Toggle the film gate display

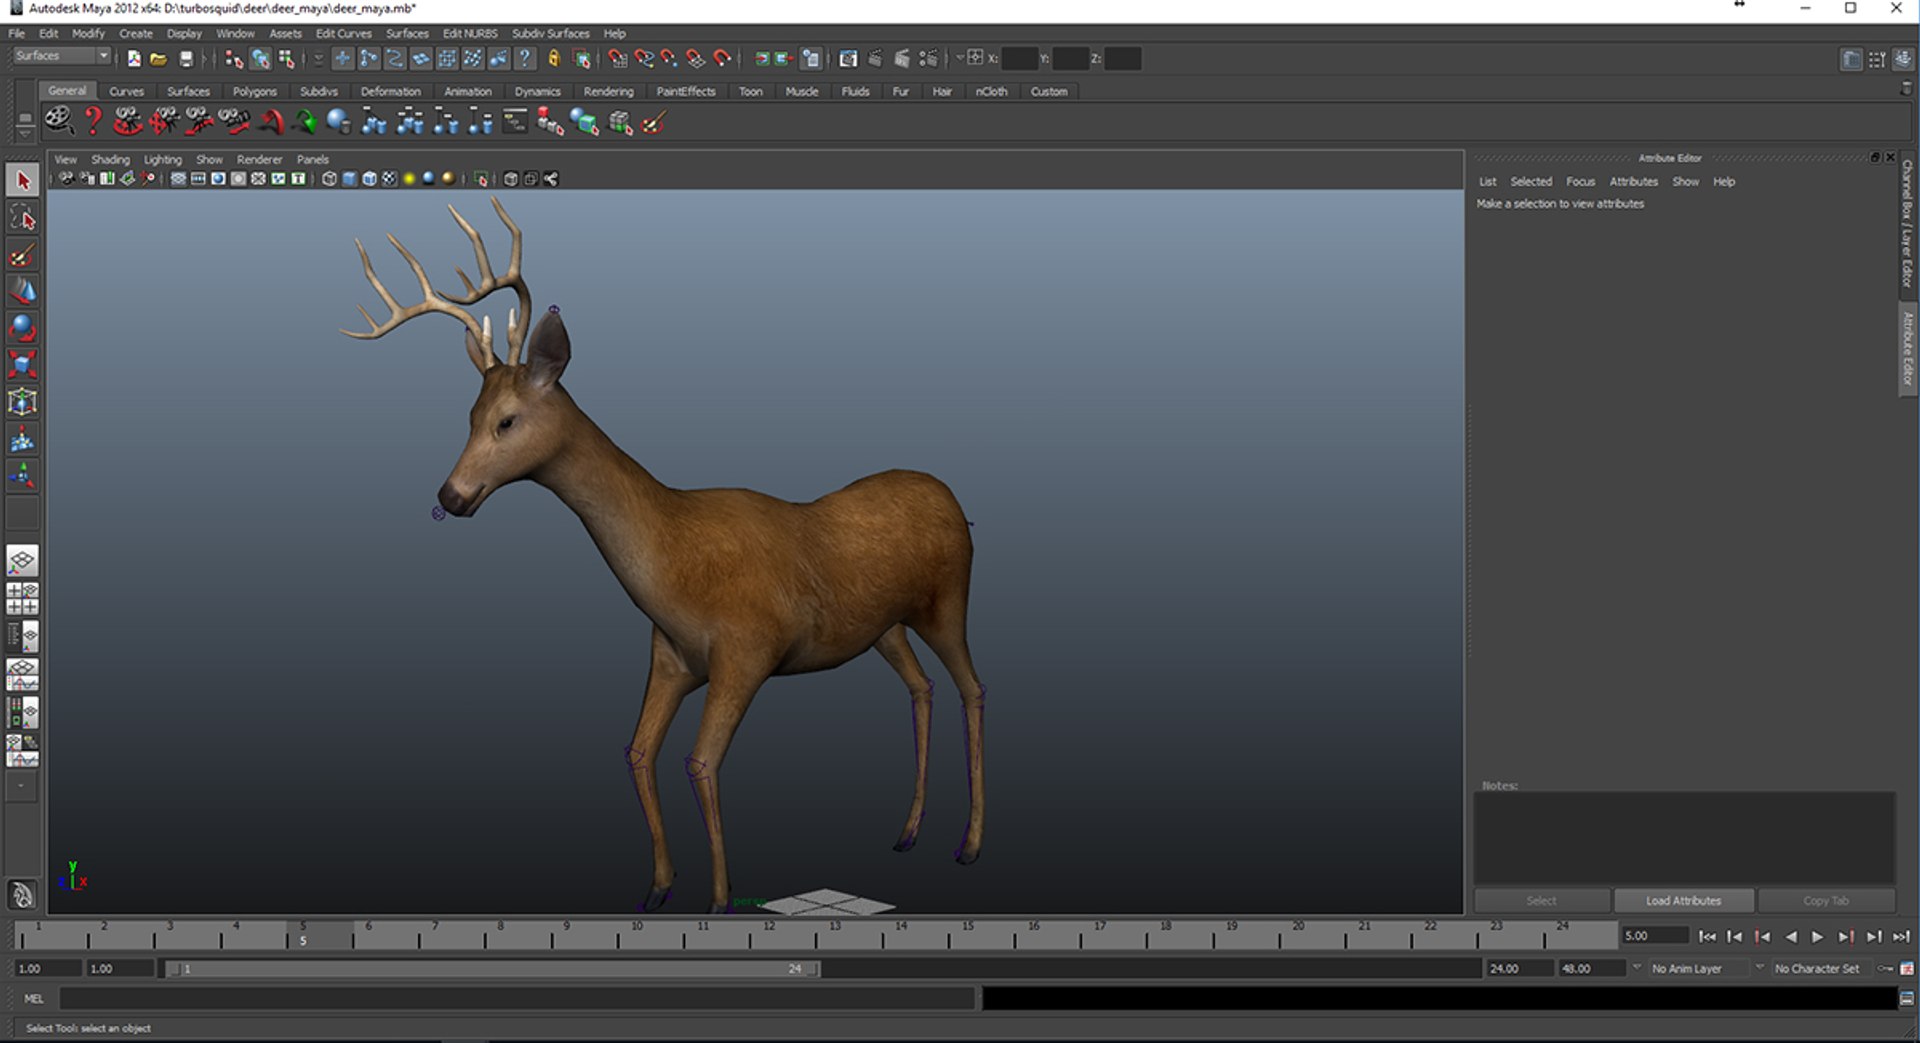coord(198,179)
